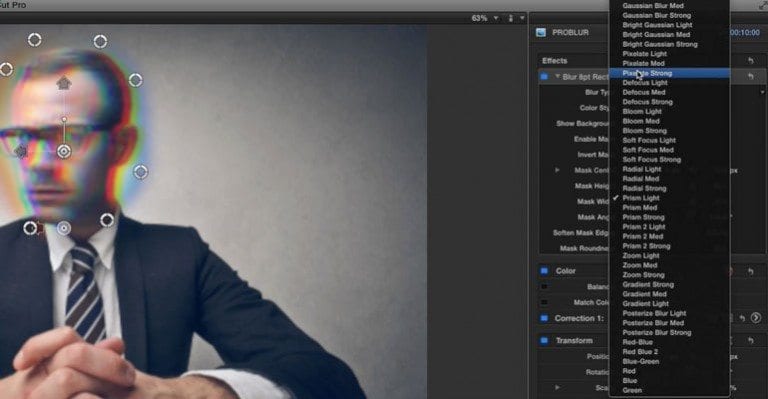Click the PROBLUR clip icon in inspector
Viewport: 768px width, 399px height.
[x=541, y=32]
